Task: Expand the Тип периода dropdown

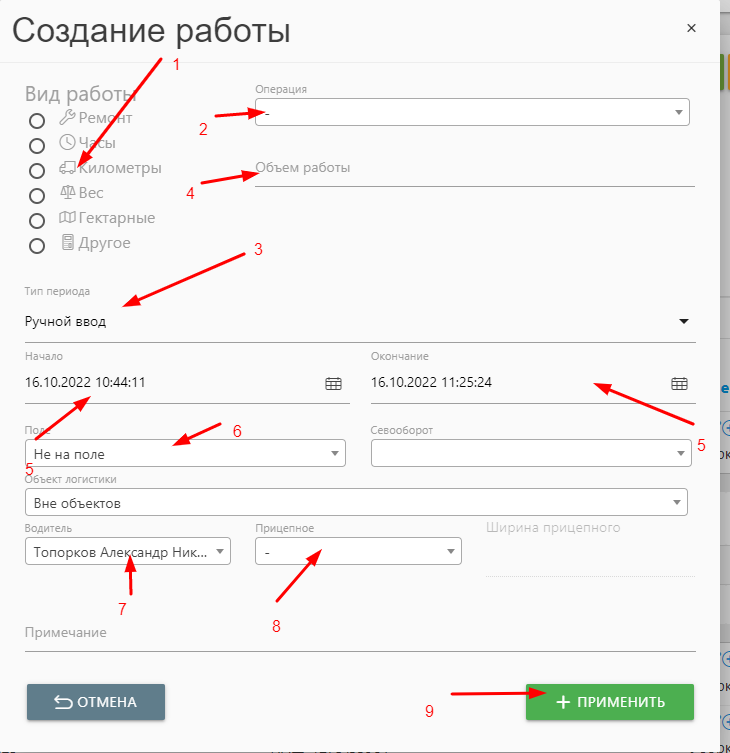Action: (358, 322)
